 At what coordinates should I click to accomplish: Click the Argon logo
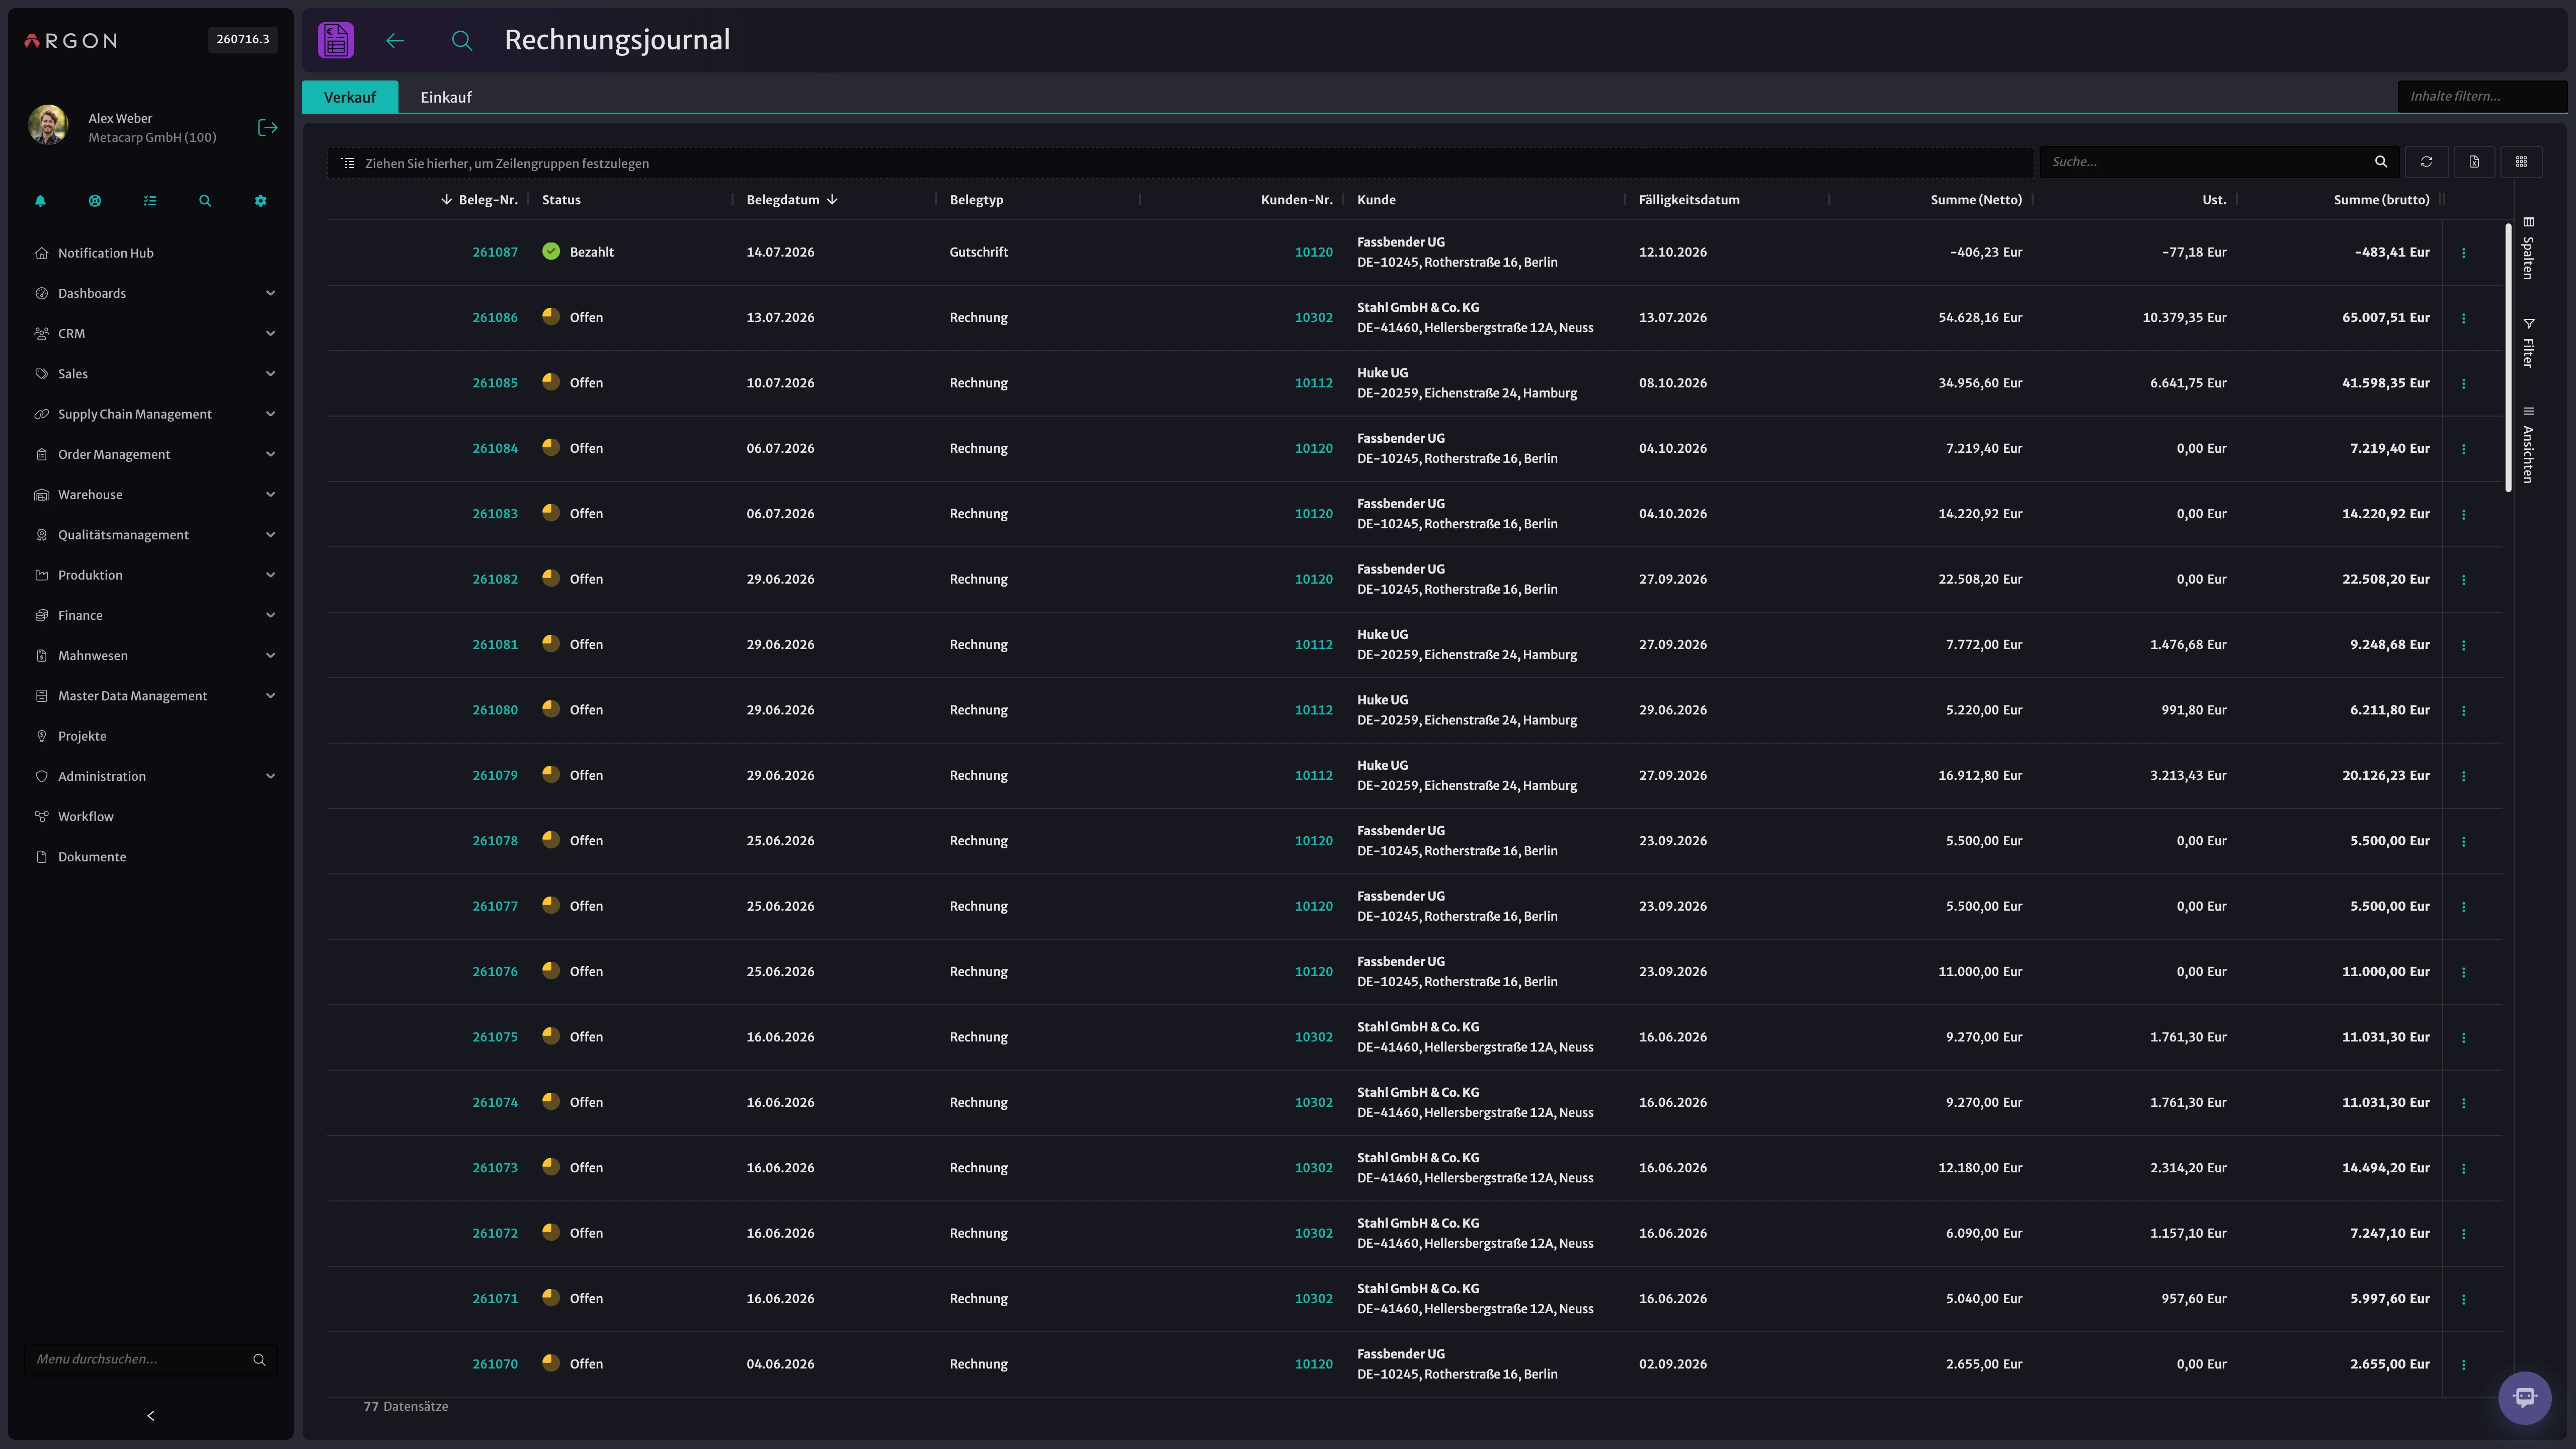[x=70, y=41]
